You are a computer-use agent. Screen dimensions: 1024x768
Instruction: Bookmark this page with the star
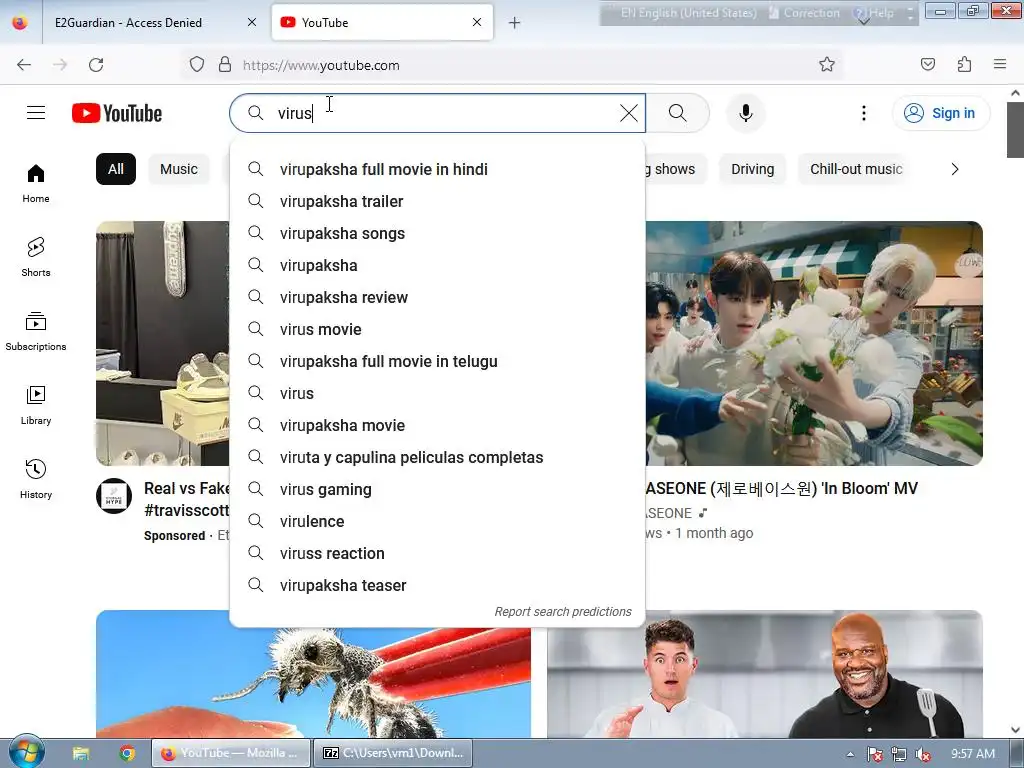(x=827, y=64)
